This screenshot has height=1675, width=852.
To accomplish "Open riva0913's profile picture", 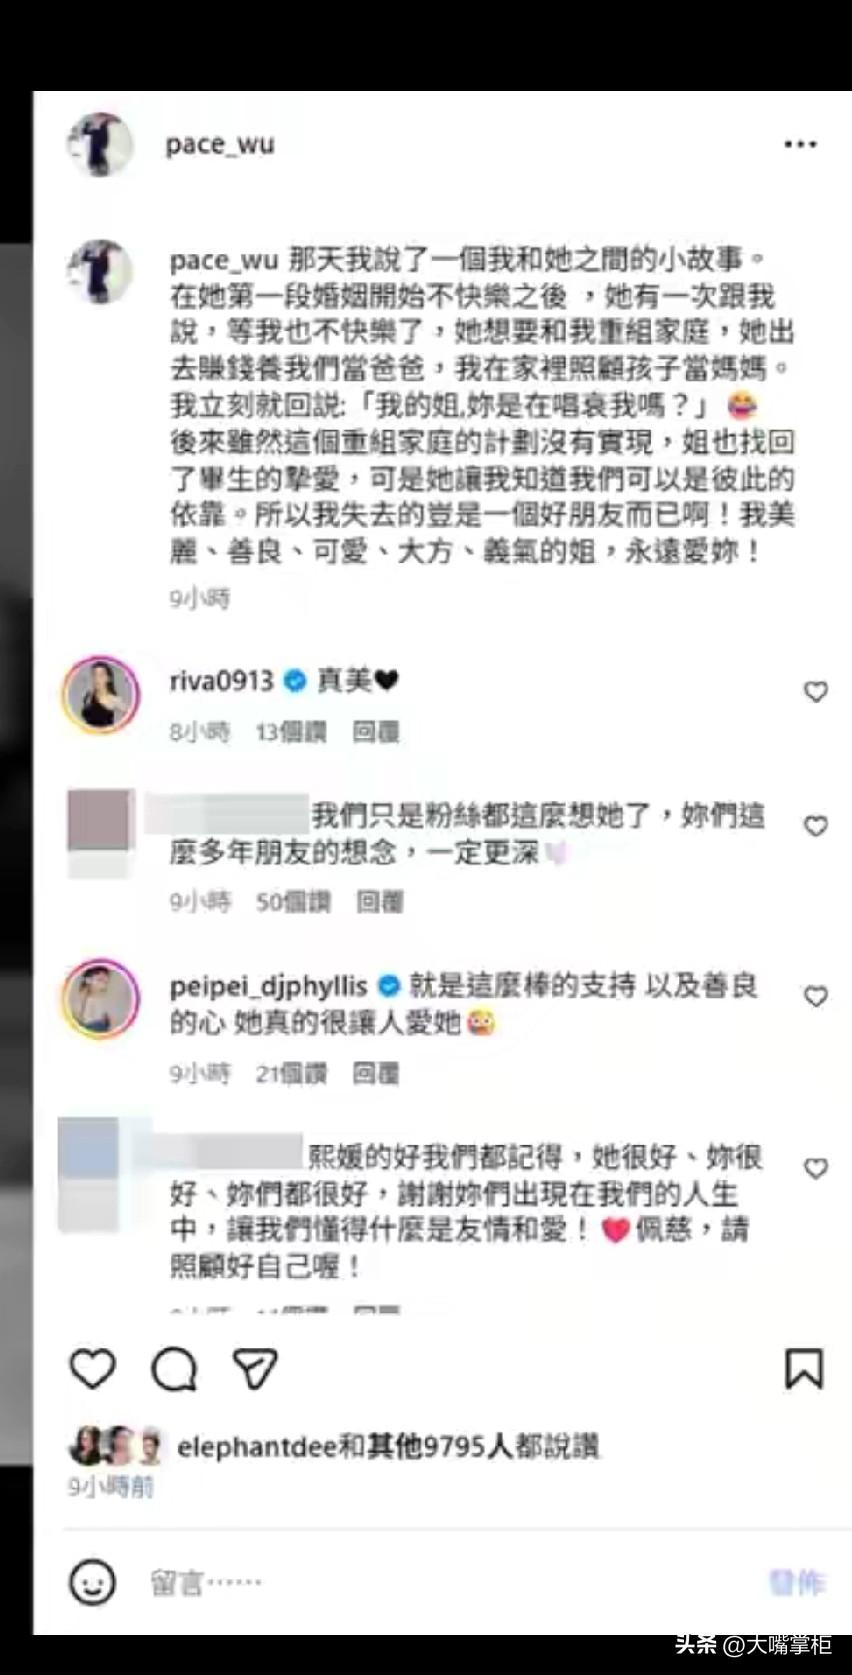I will pos(100,695).
